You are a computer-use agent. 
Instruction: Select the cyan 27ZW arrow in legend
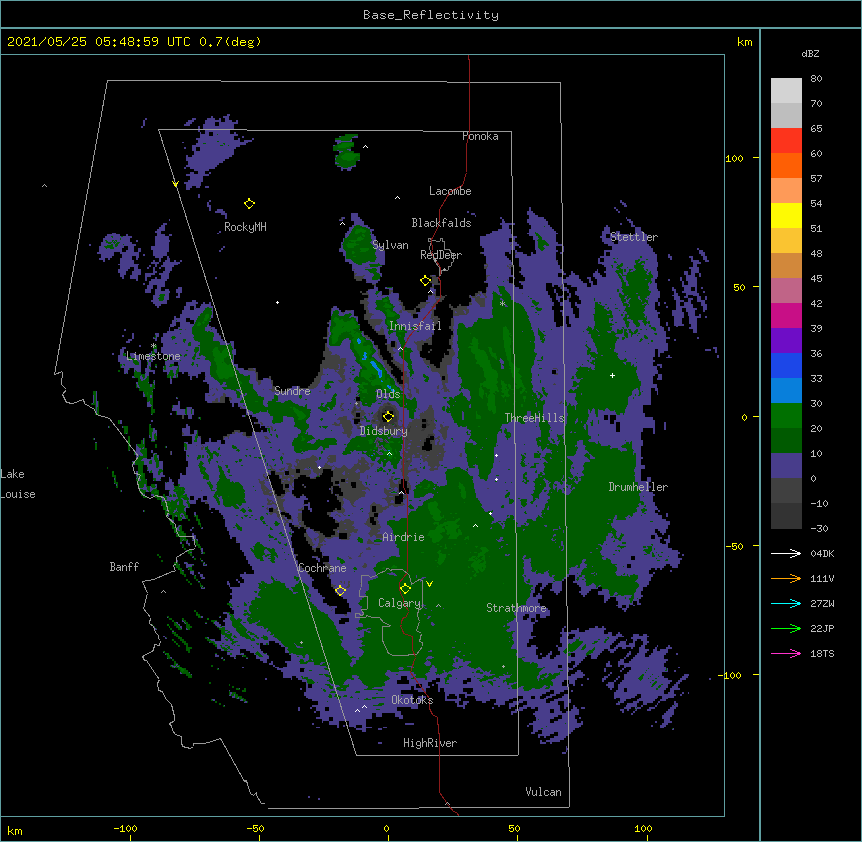786,603
